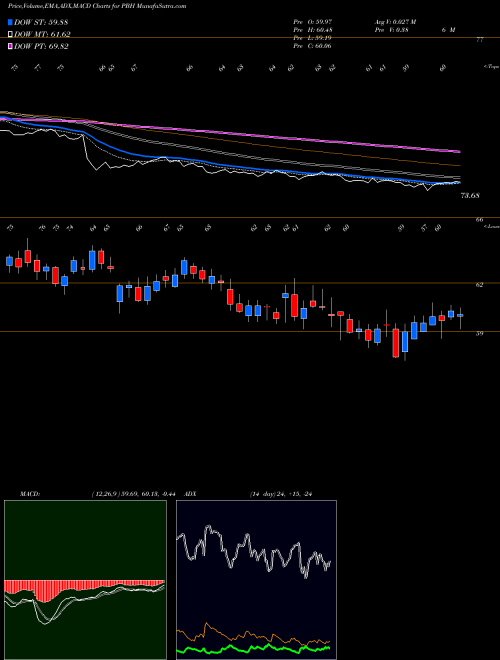Click the 'ADX' panel heading
The width and height of the screenshot is (500, 660).
[x=189, y=494]
